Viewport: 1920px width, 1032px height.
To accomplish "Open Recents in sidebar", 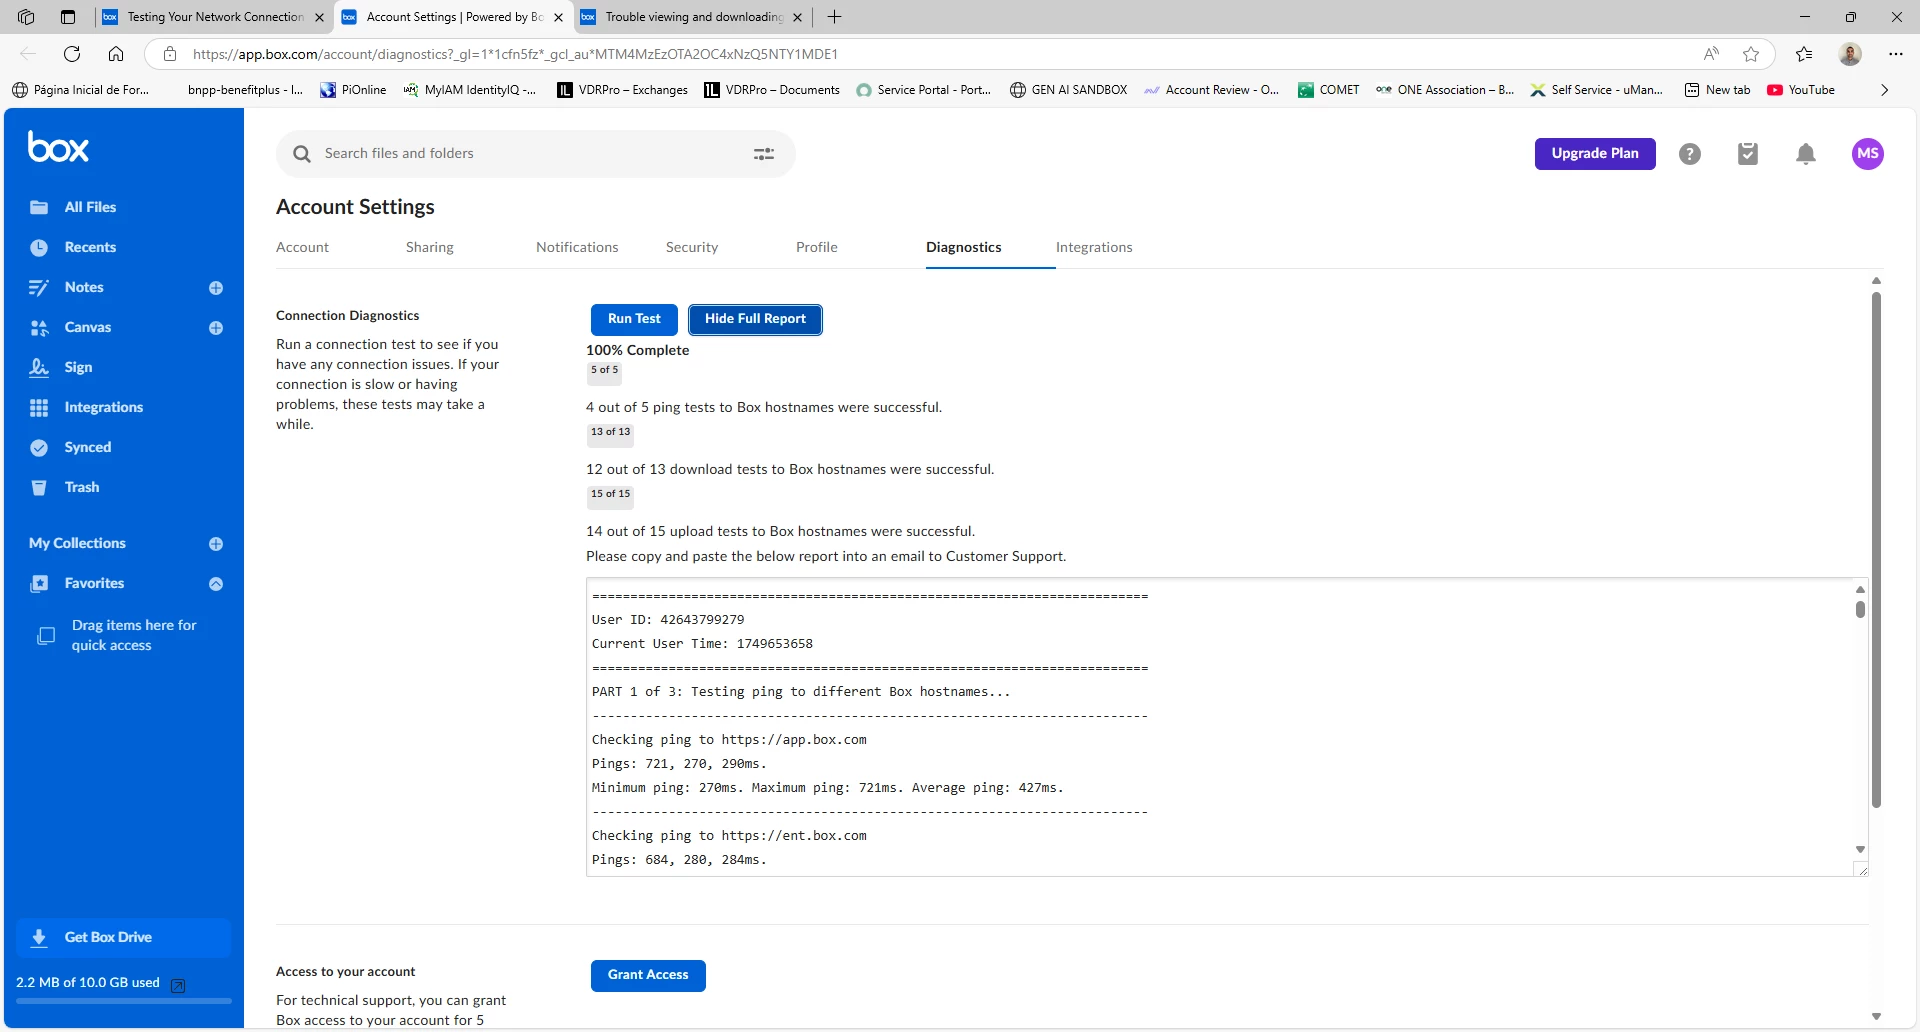I will point(90,247).
